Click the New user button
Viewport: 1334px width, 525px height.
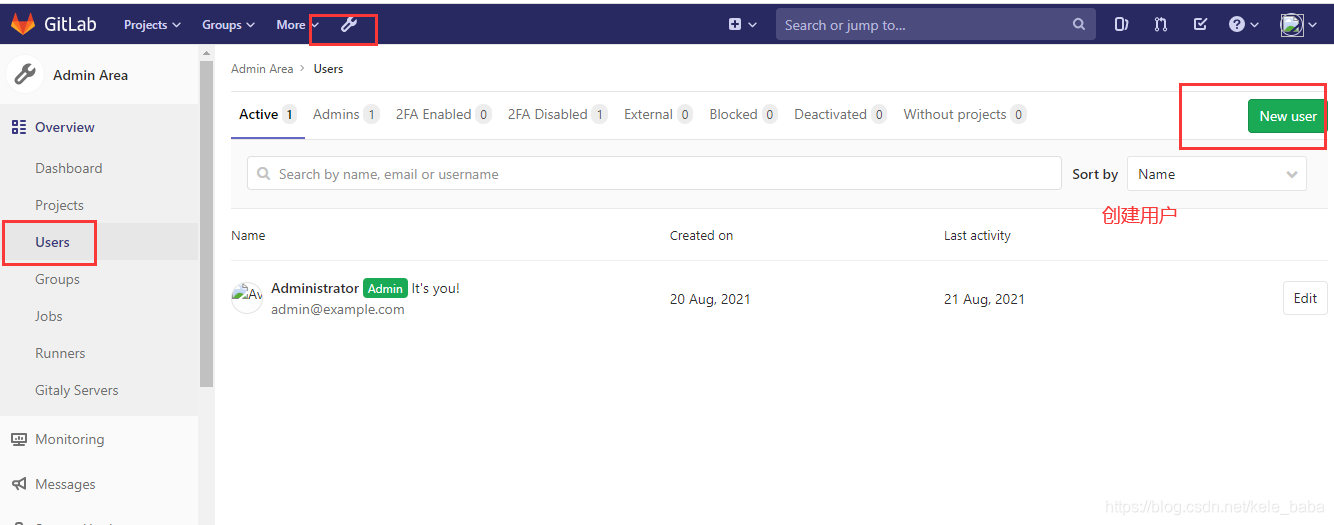pyautogui.click(x=1287, y=116)
